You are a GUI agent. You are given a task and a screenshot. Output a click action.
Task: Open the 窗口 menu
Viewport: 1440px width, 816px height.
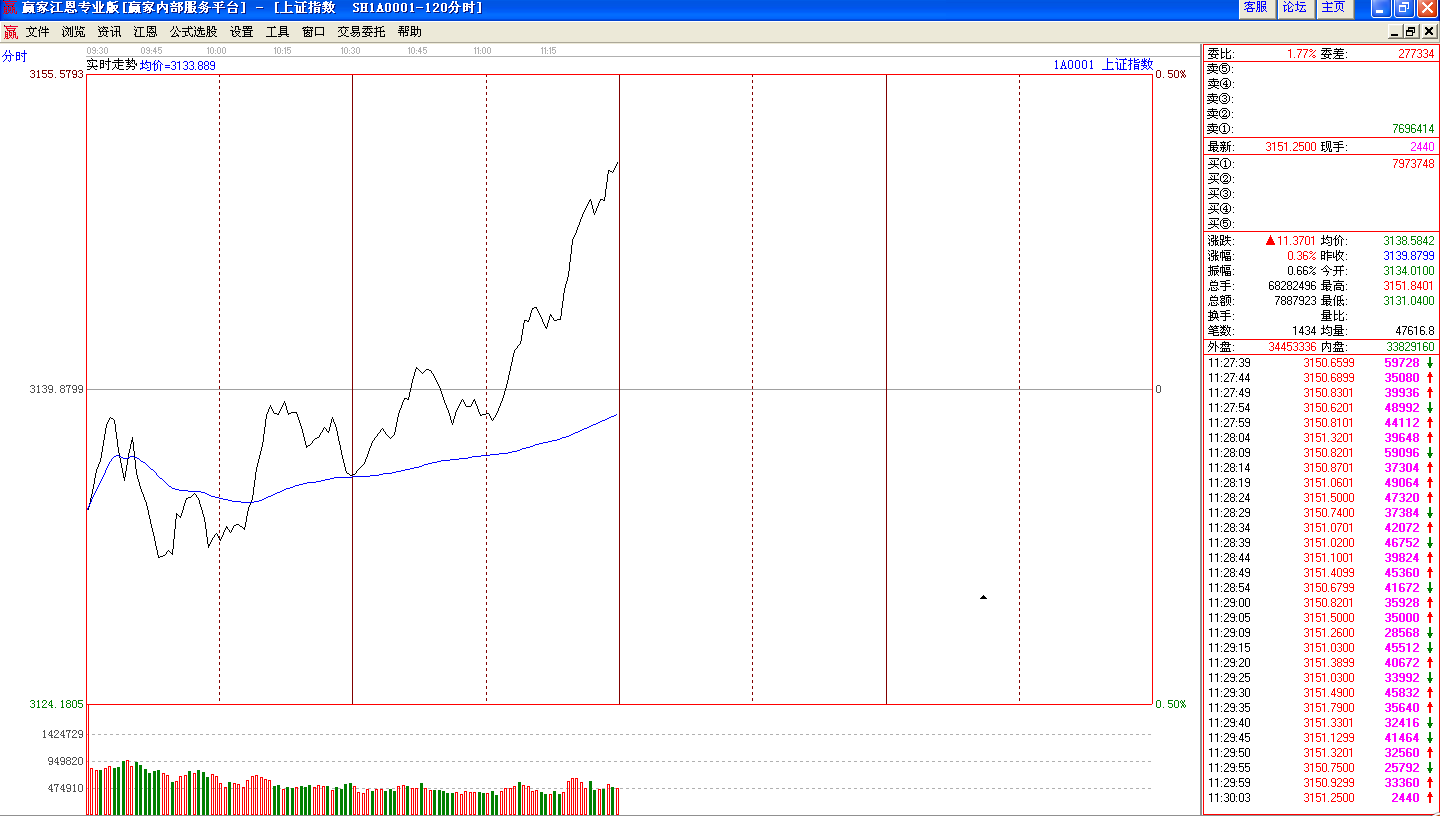pyautogui.click(x=313, y=32)
